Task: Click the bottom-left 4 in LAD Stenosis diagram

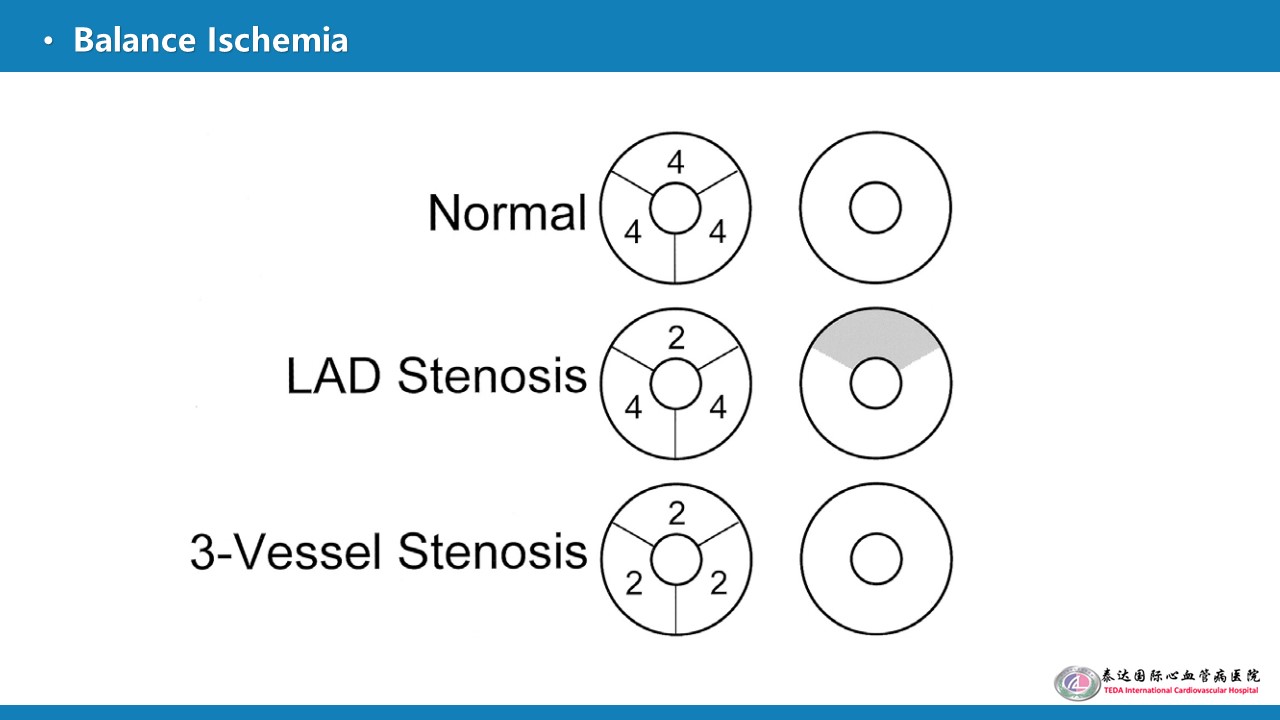Action: (633, 408)
